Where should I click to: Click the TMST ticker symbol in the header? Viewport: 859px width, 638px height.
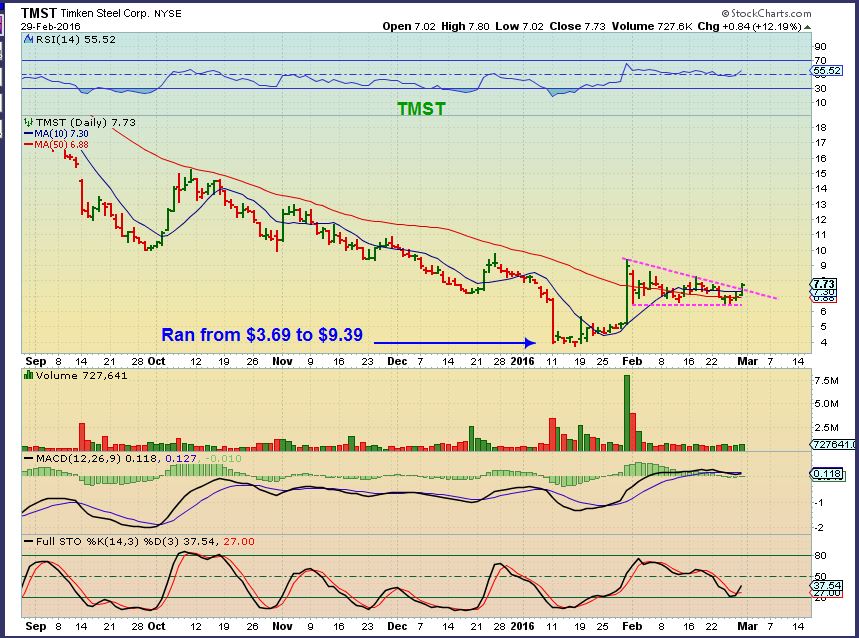pyautogui.click(x=38, y=13)
